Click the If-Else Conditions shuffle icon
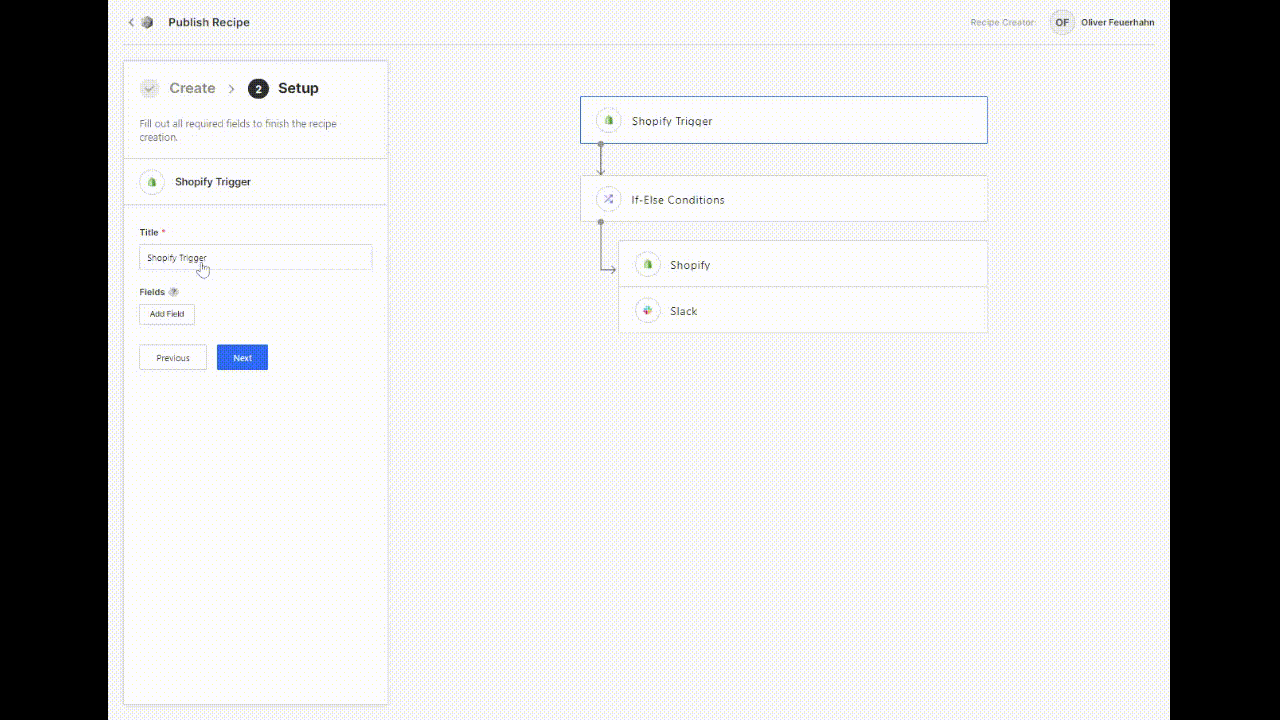Screen dimensions: 1280x720 pyautogui.click(x=608, y=199)
